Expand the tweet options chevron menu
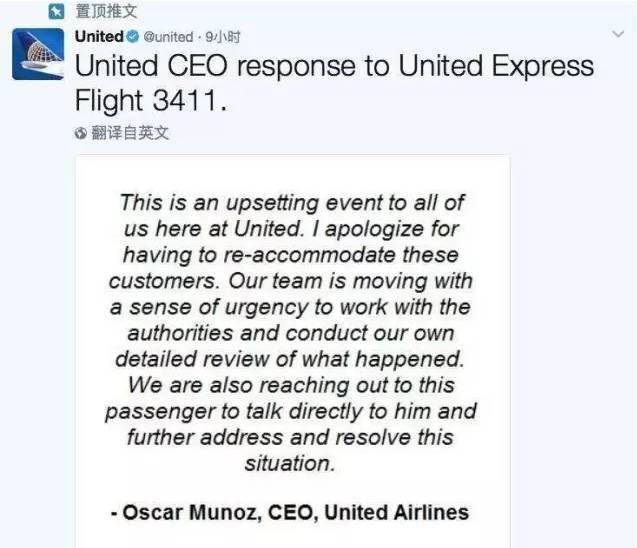637x548 pixels. pos(618,34)
